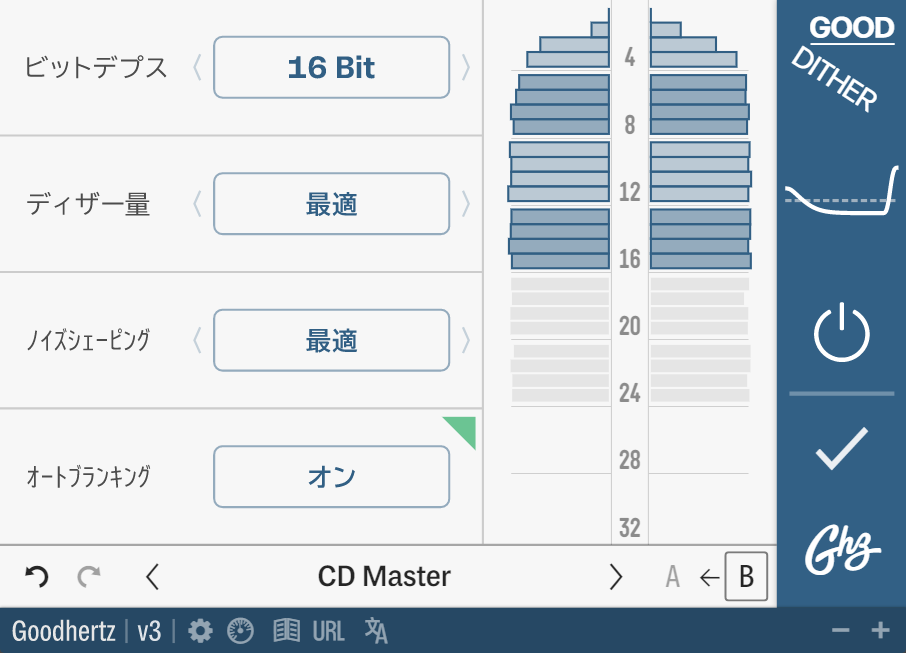
Task: Open the CD Master preset name menu
Action: (384, 577)
